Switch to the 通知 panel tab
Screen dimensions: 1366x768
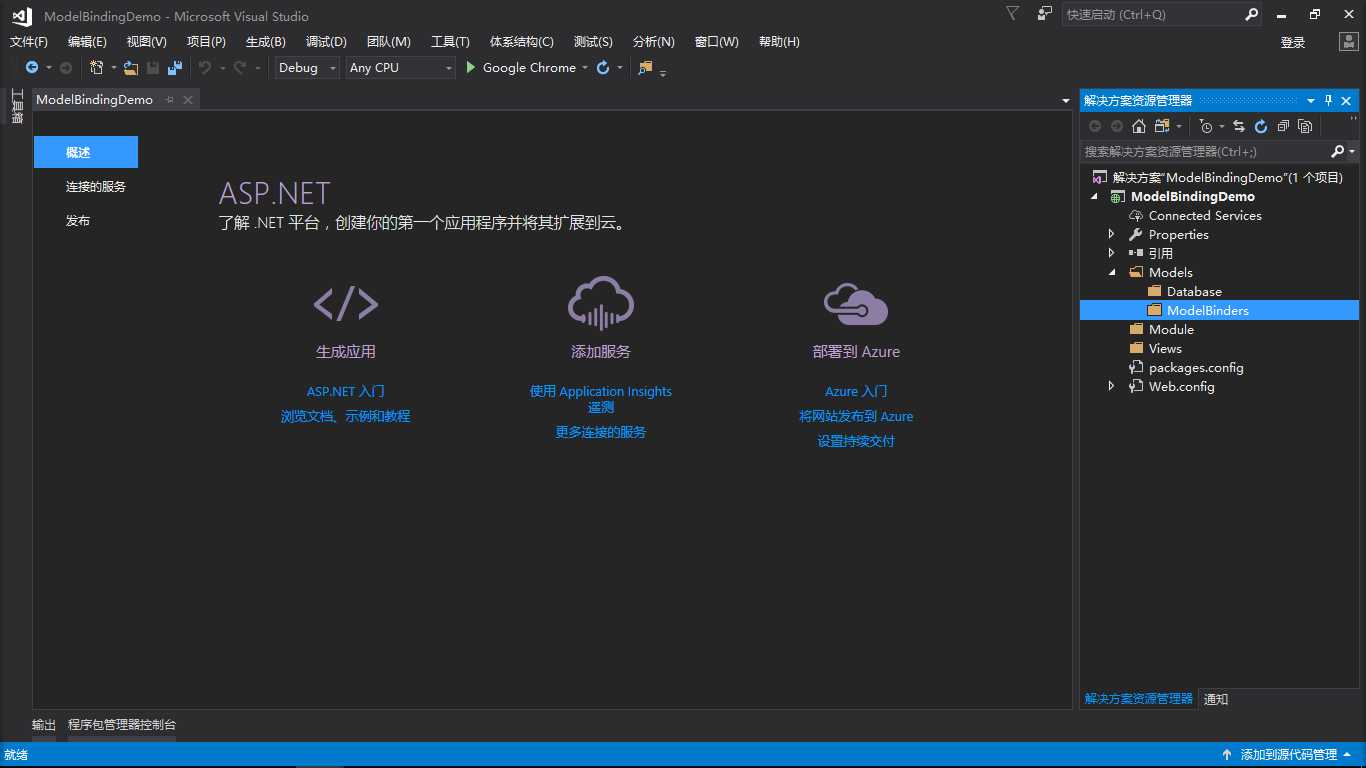(x=1216, y=699)
